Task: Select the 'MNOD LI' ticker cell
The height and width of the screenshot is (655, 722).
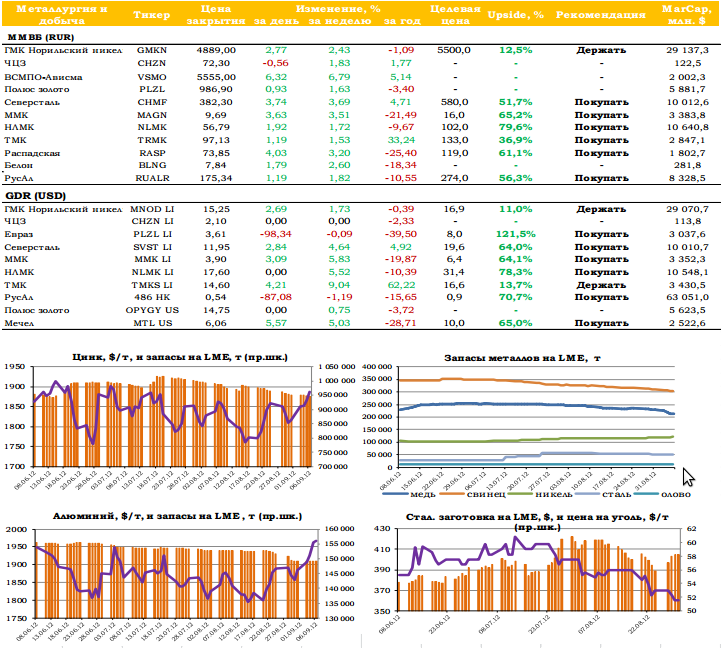Action: [x=152, y=209]
